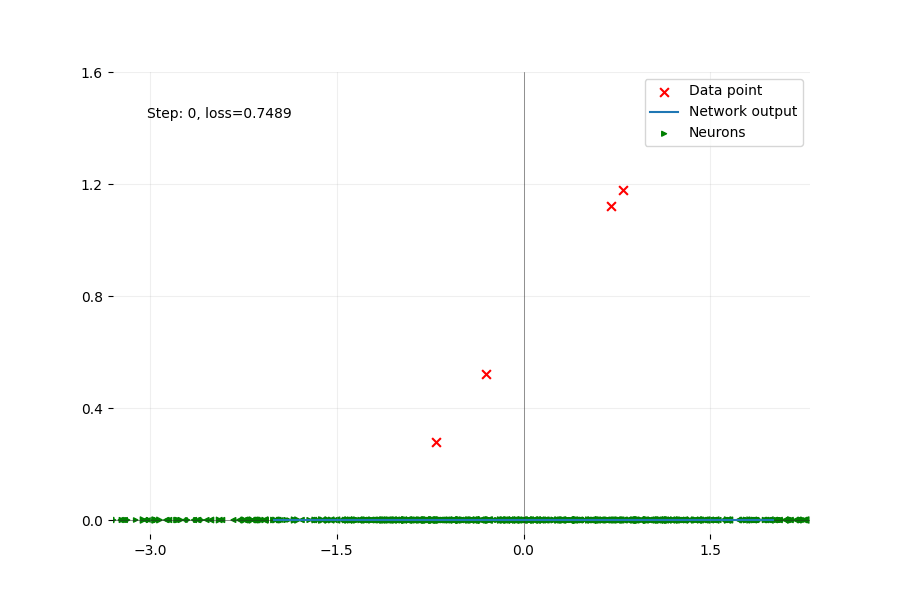Click the red cross legend marker

point(664,91)
